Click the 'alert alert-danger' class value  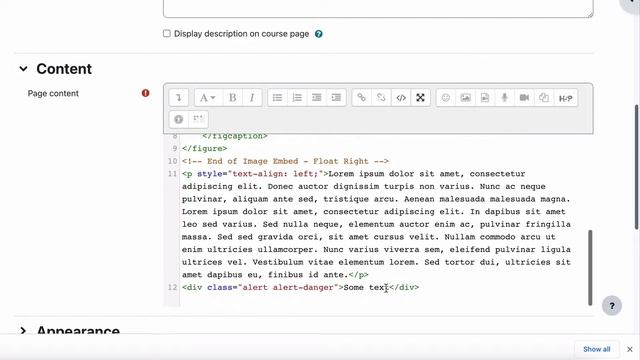(x=288, y=287)
